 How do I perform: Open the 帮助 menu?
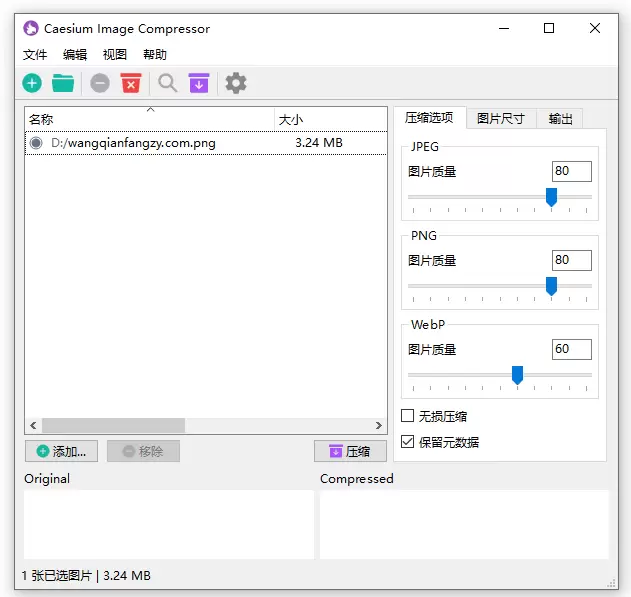point(155,54)
